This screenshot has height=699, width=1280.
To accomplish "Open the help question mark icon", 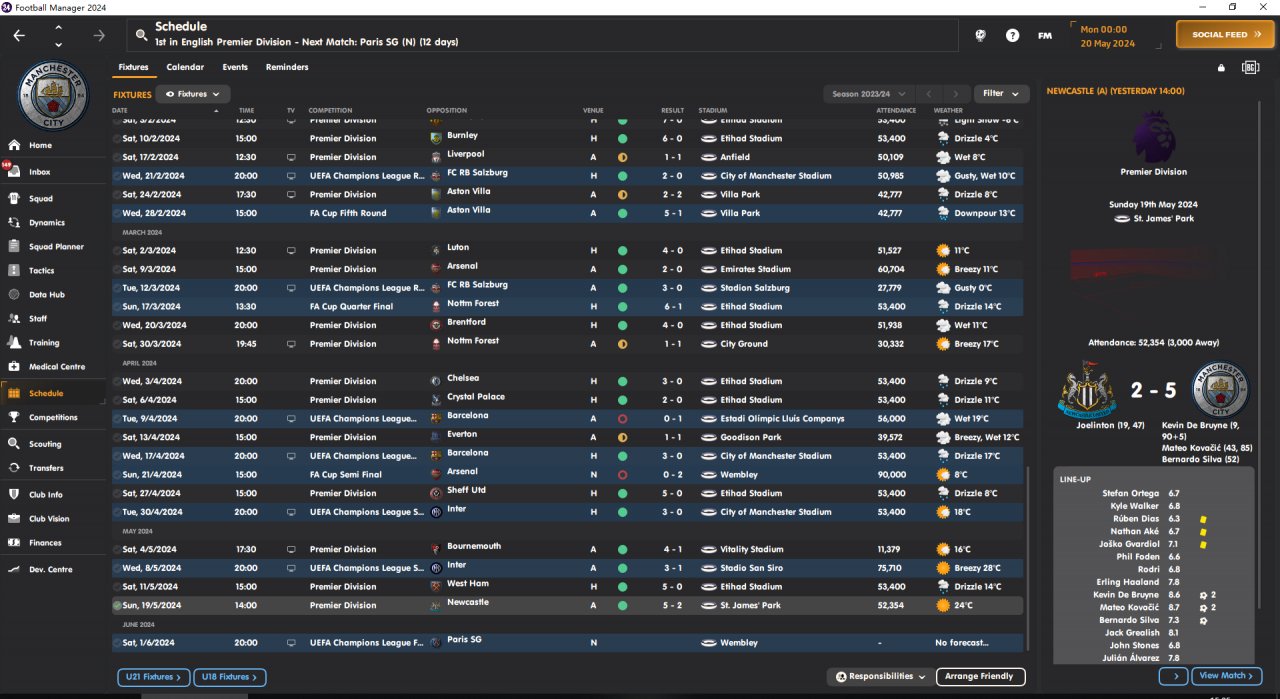I will tap(1013, 35).
